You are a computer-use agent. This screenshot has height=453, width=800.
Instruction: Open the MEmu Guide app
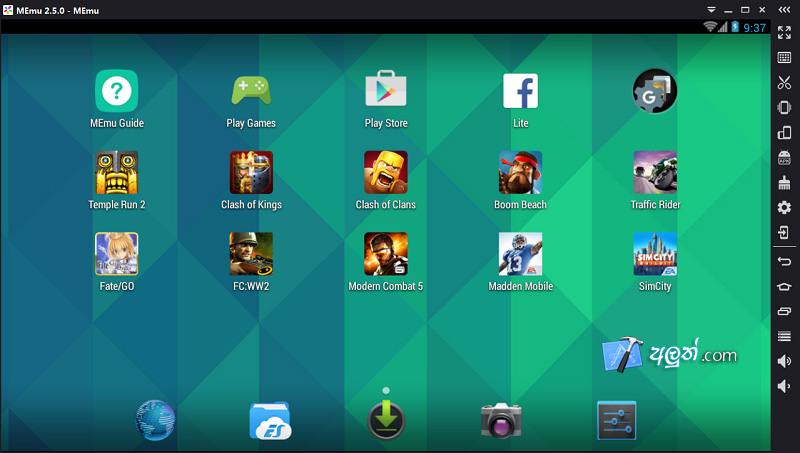(x=116, y=91)
